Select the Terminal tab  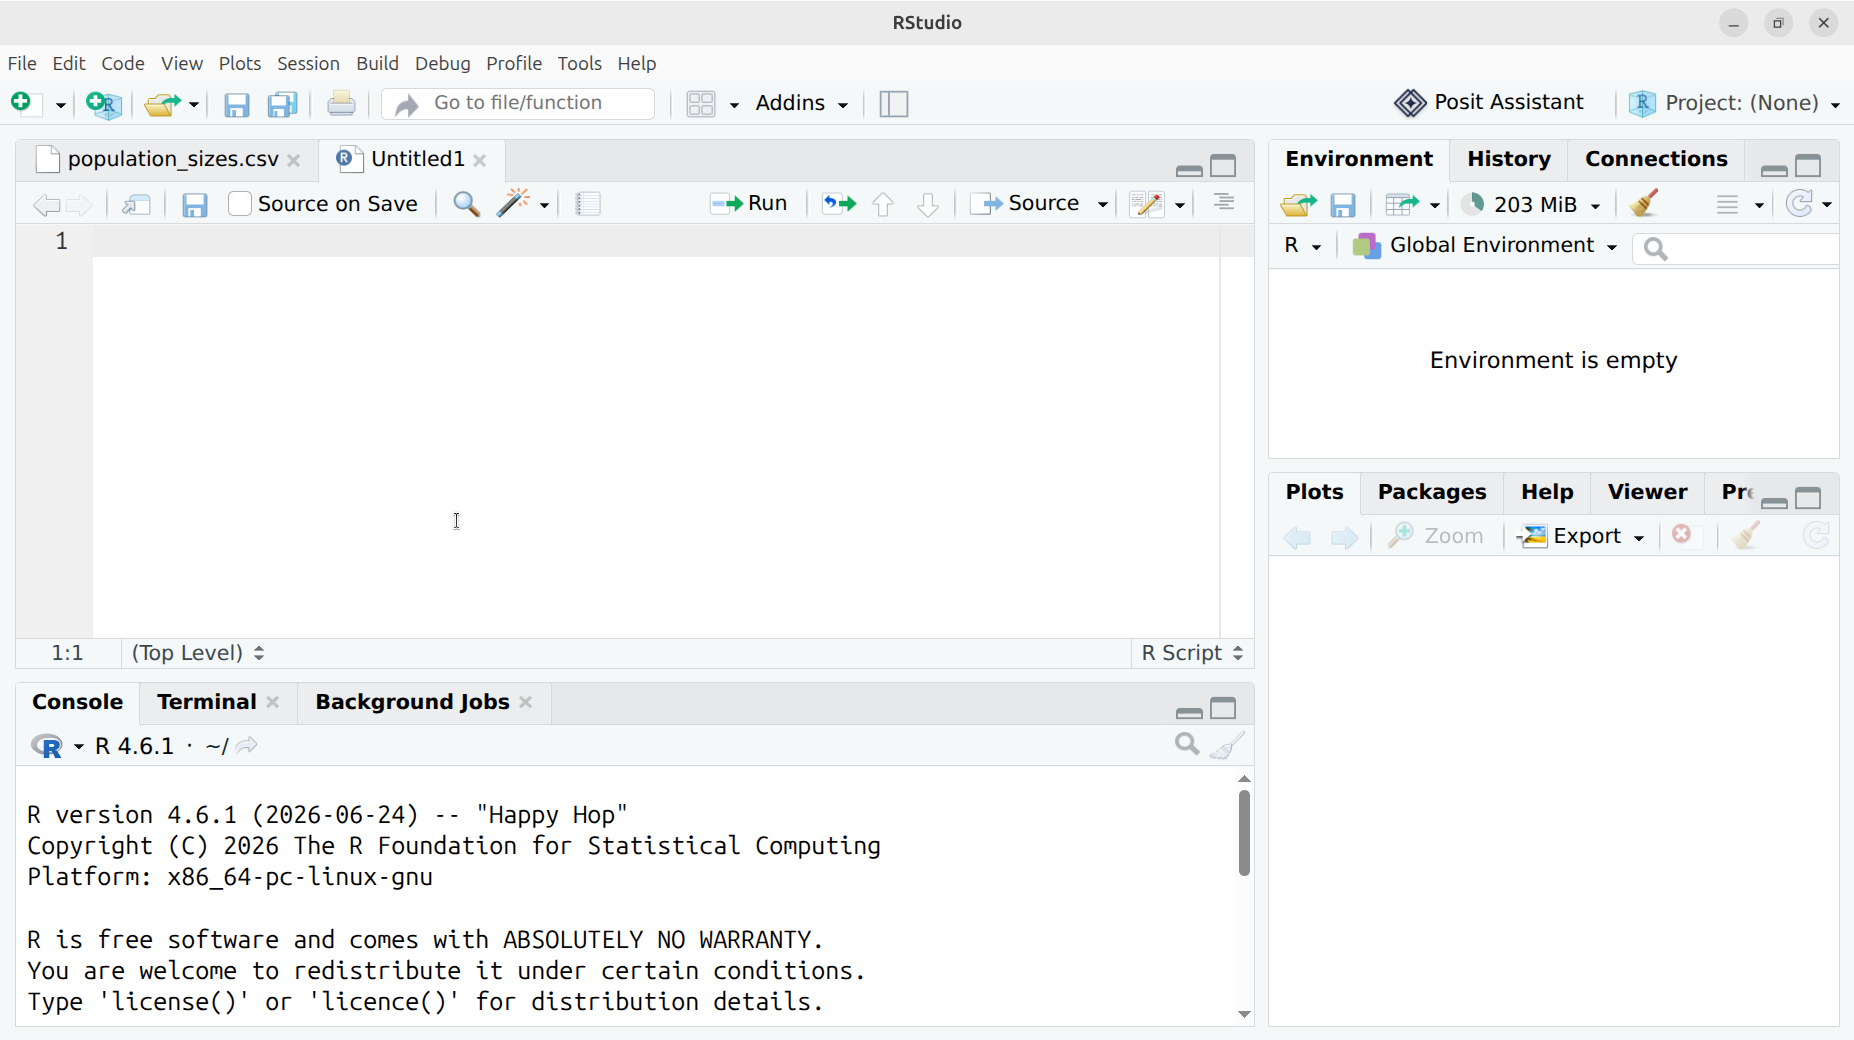click(x=207, y=702)
